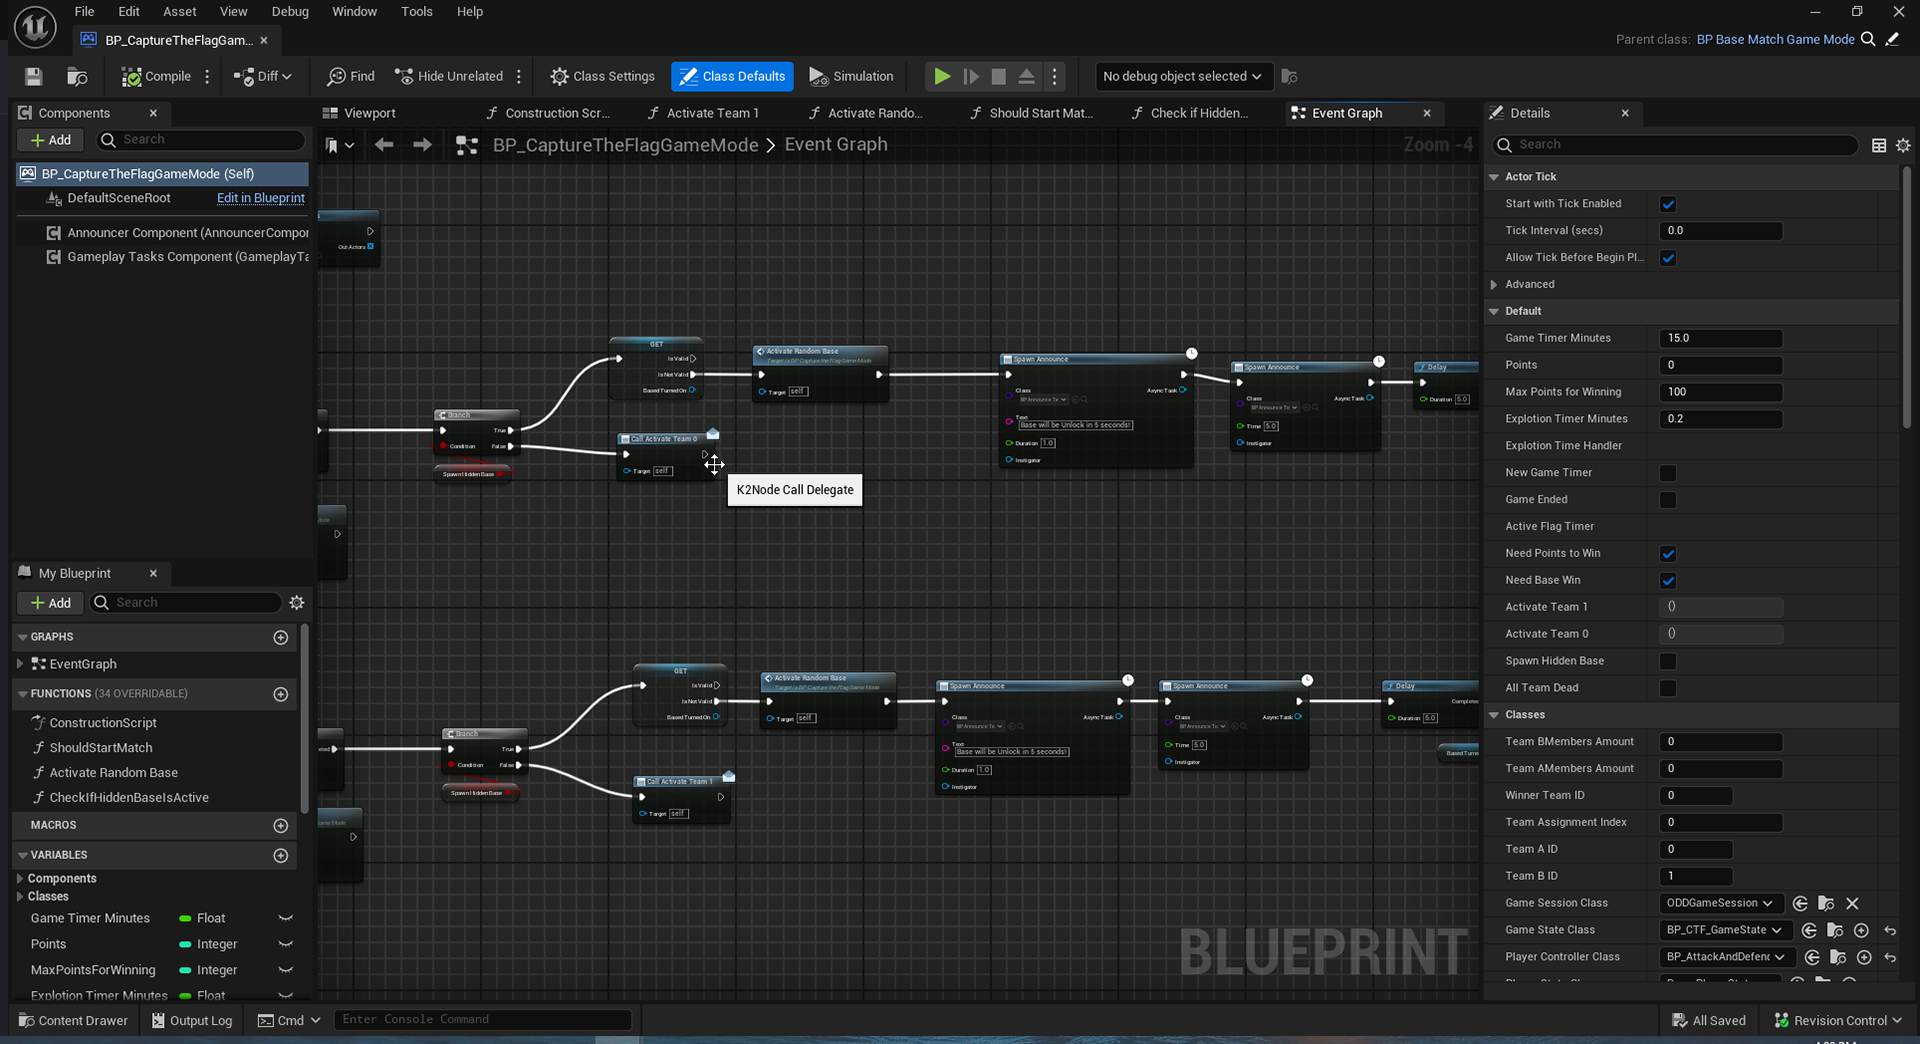Image resolution: width=1920 pixels, height=1044 pixels.
Task: Stop the play session
Action: pyautogui.click(x=998, y=76)
